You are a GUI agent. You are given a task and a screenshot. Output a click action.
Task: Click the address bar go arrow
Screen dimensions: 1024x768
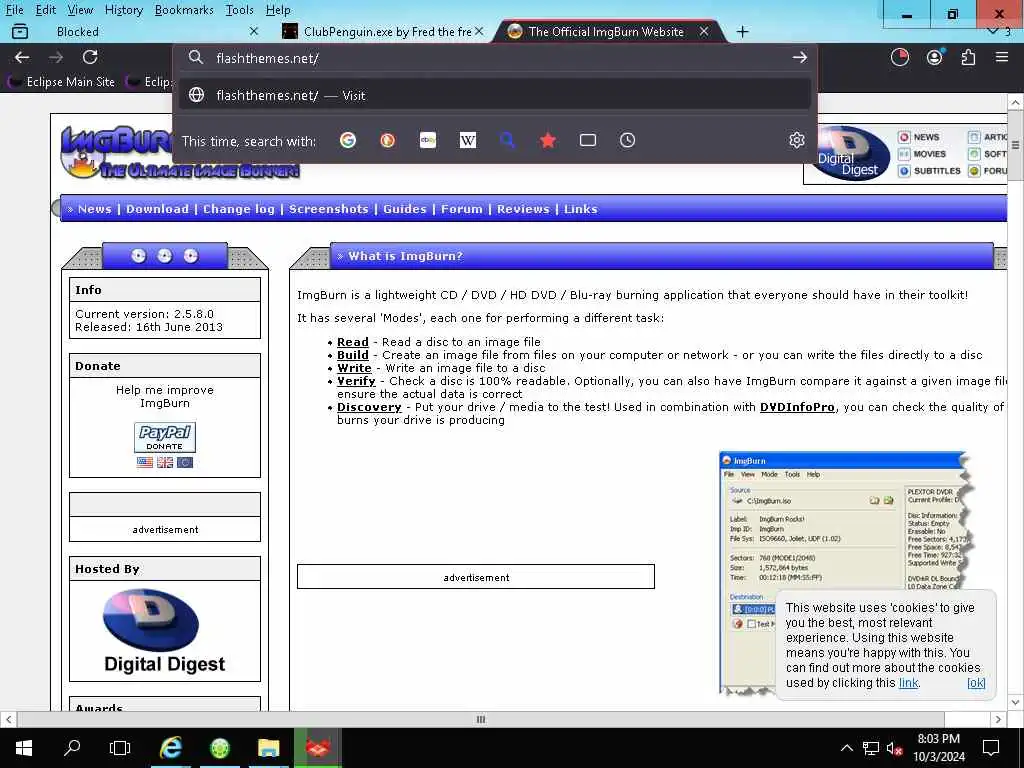pyautogui.click(x=799, y=57)
